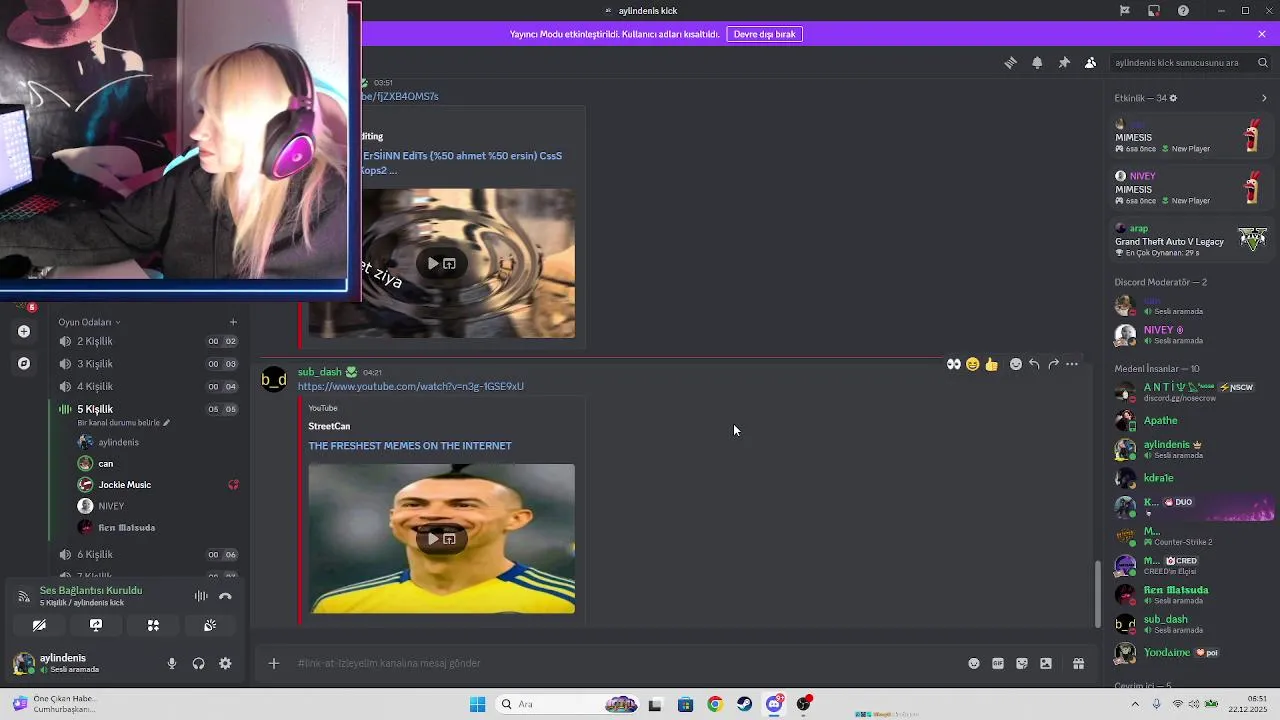The image size is (1280, 720).
Task: Toggle deafen headphones
Action: pos(199,663)
